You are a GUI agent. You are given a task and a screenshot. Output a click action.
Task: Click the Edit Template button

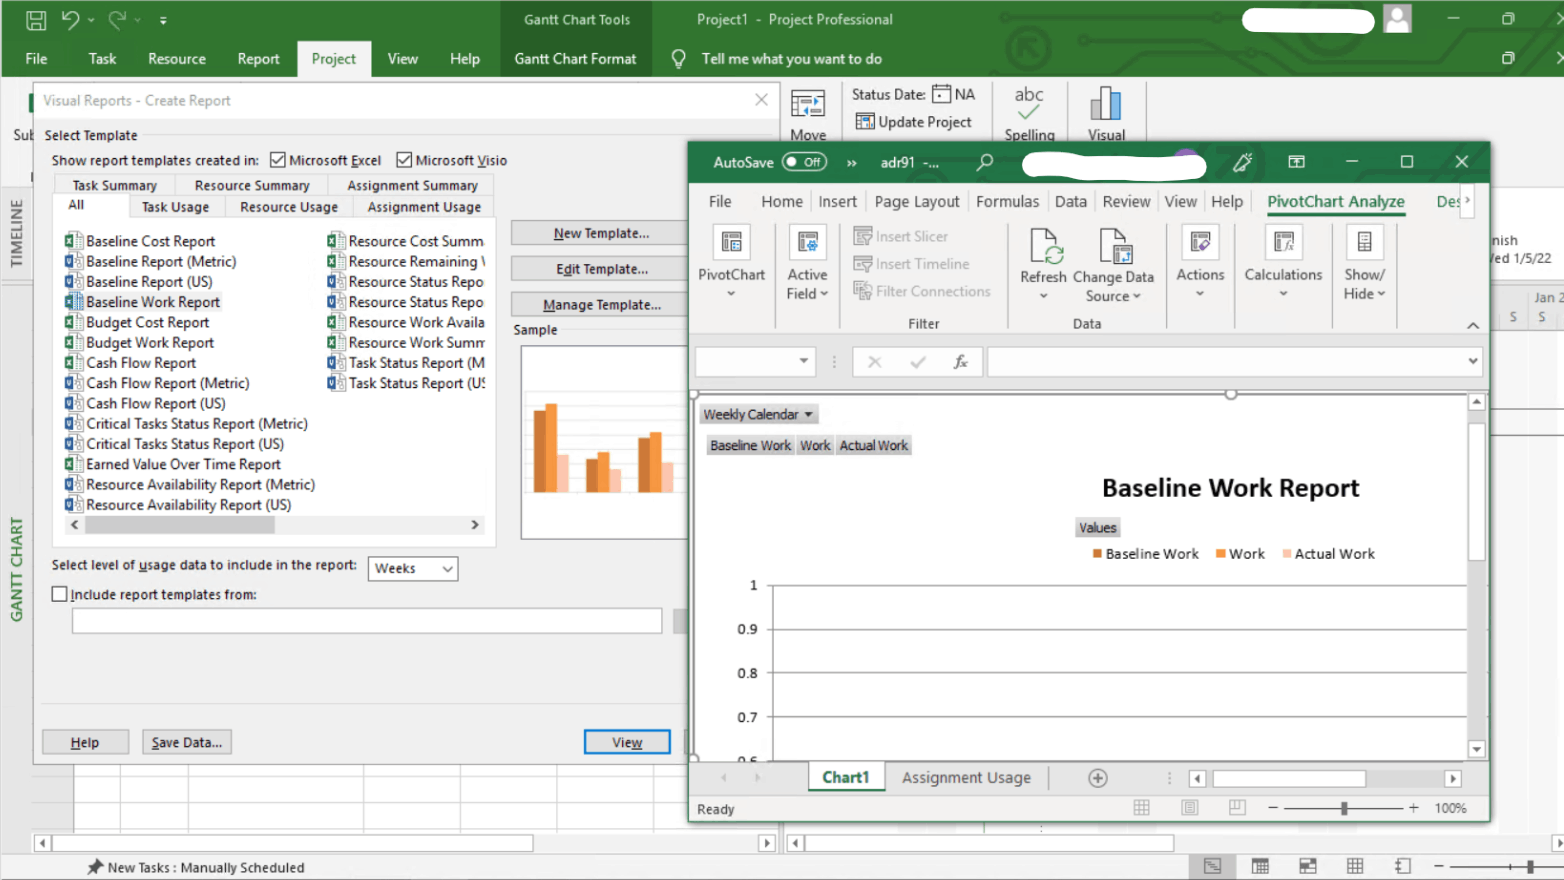tap(601, 269)
